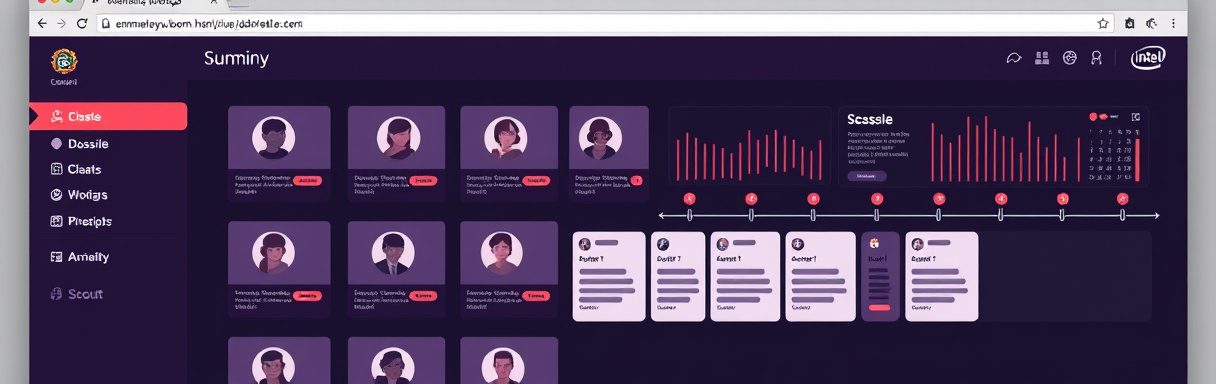
Task: Open the second profile card avatar, top row
Action: click(x=397, y=137)
